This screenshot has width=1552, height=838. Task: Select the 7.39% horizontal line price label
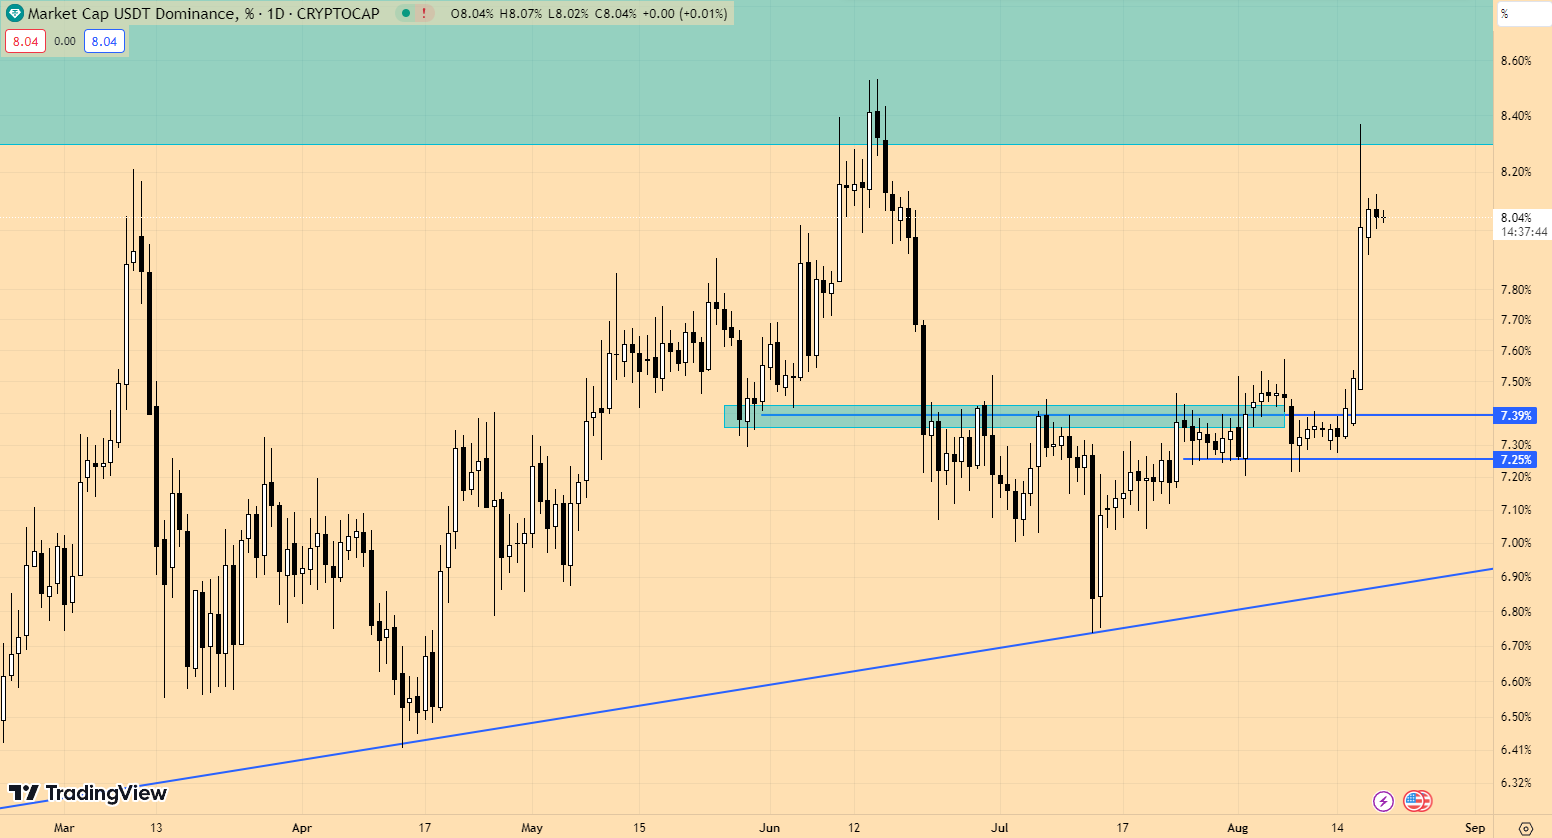click(1516, 415)
